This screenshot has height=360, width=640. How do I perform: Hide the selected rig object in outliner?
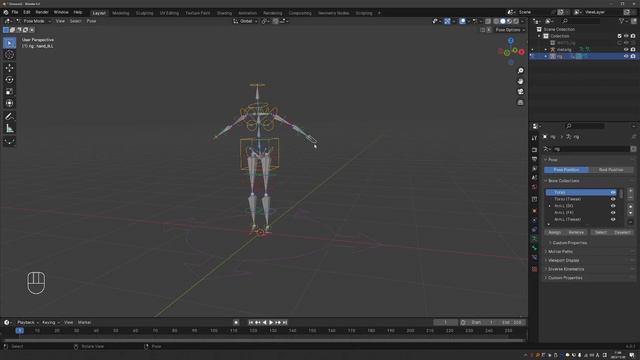626,56
